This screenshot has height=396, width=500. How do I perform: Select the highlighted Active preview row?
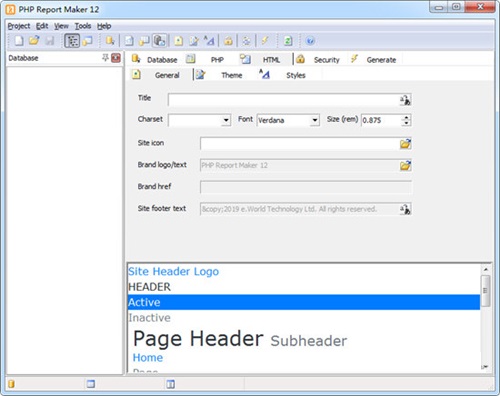[304, 302]
